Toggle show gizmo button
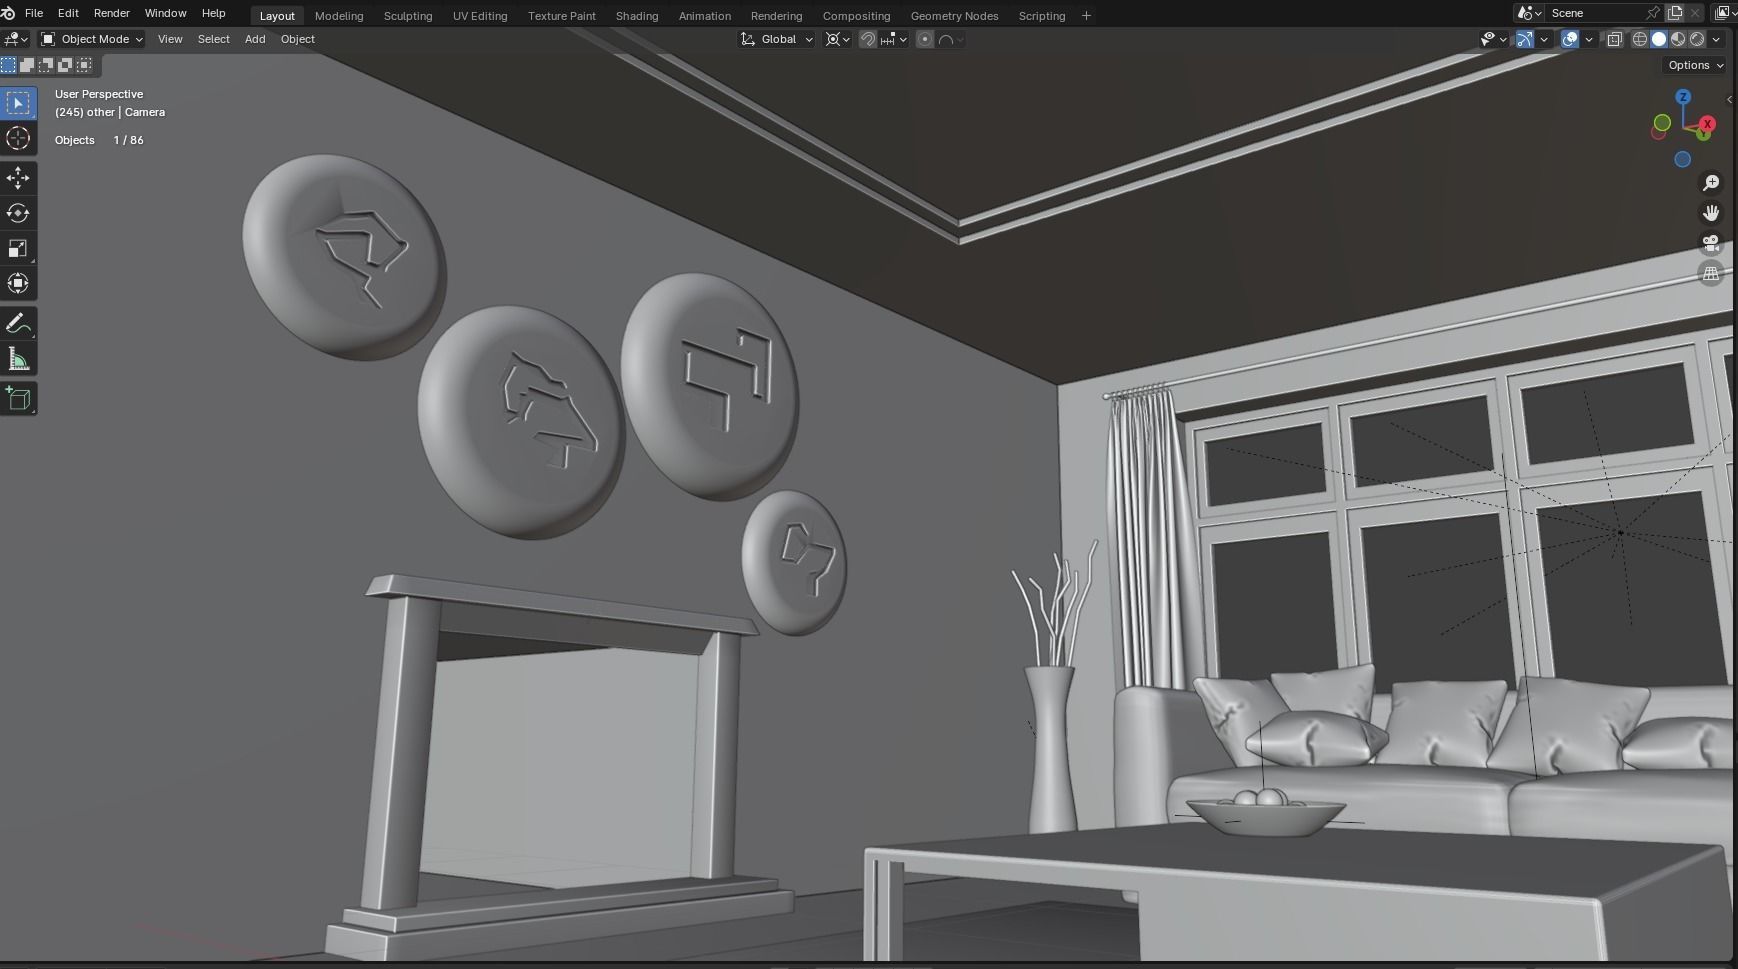 click(1525, 39)
